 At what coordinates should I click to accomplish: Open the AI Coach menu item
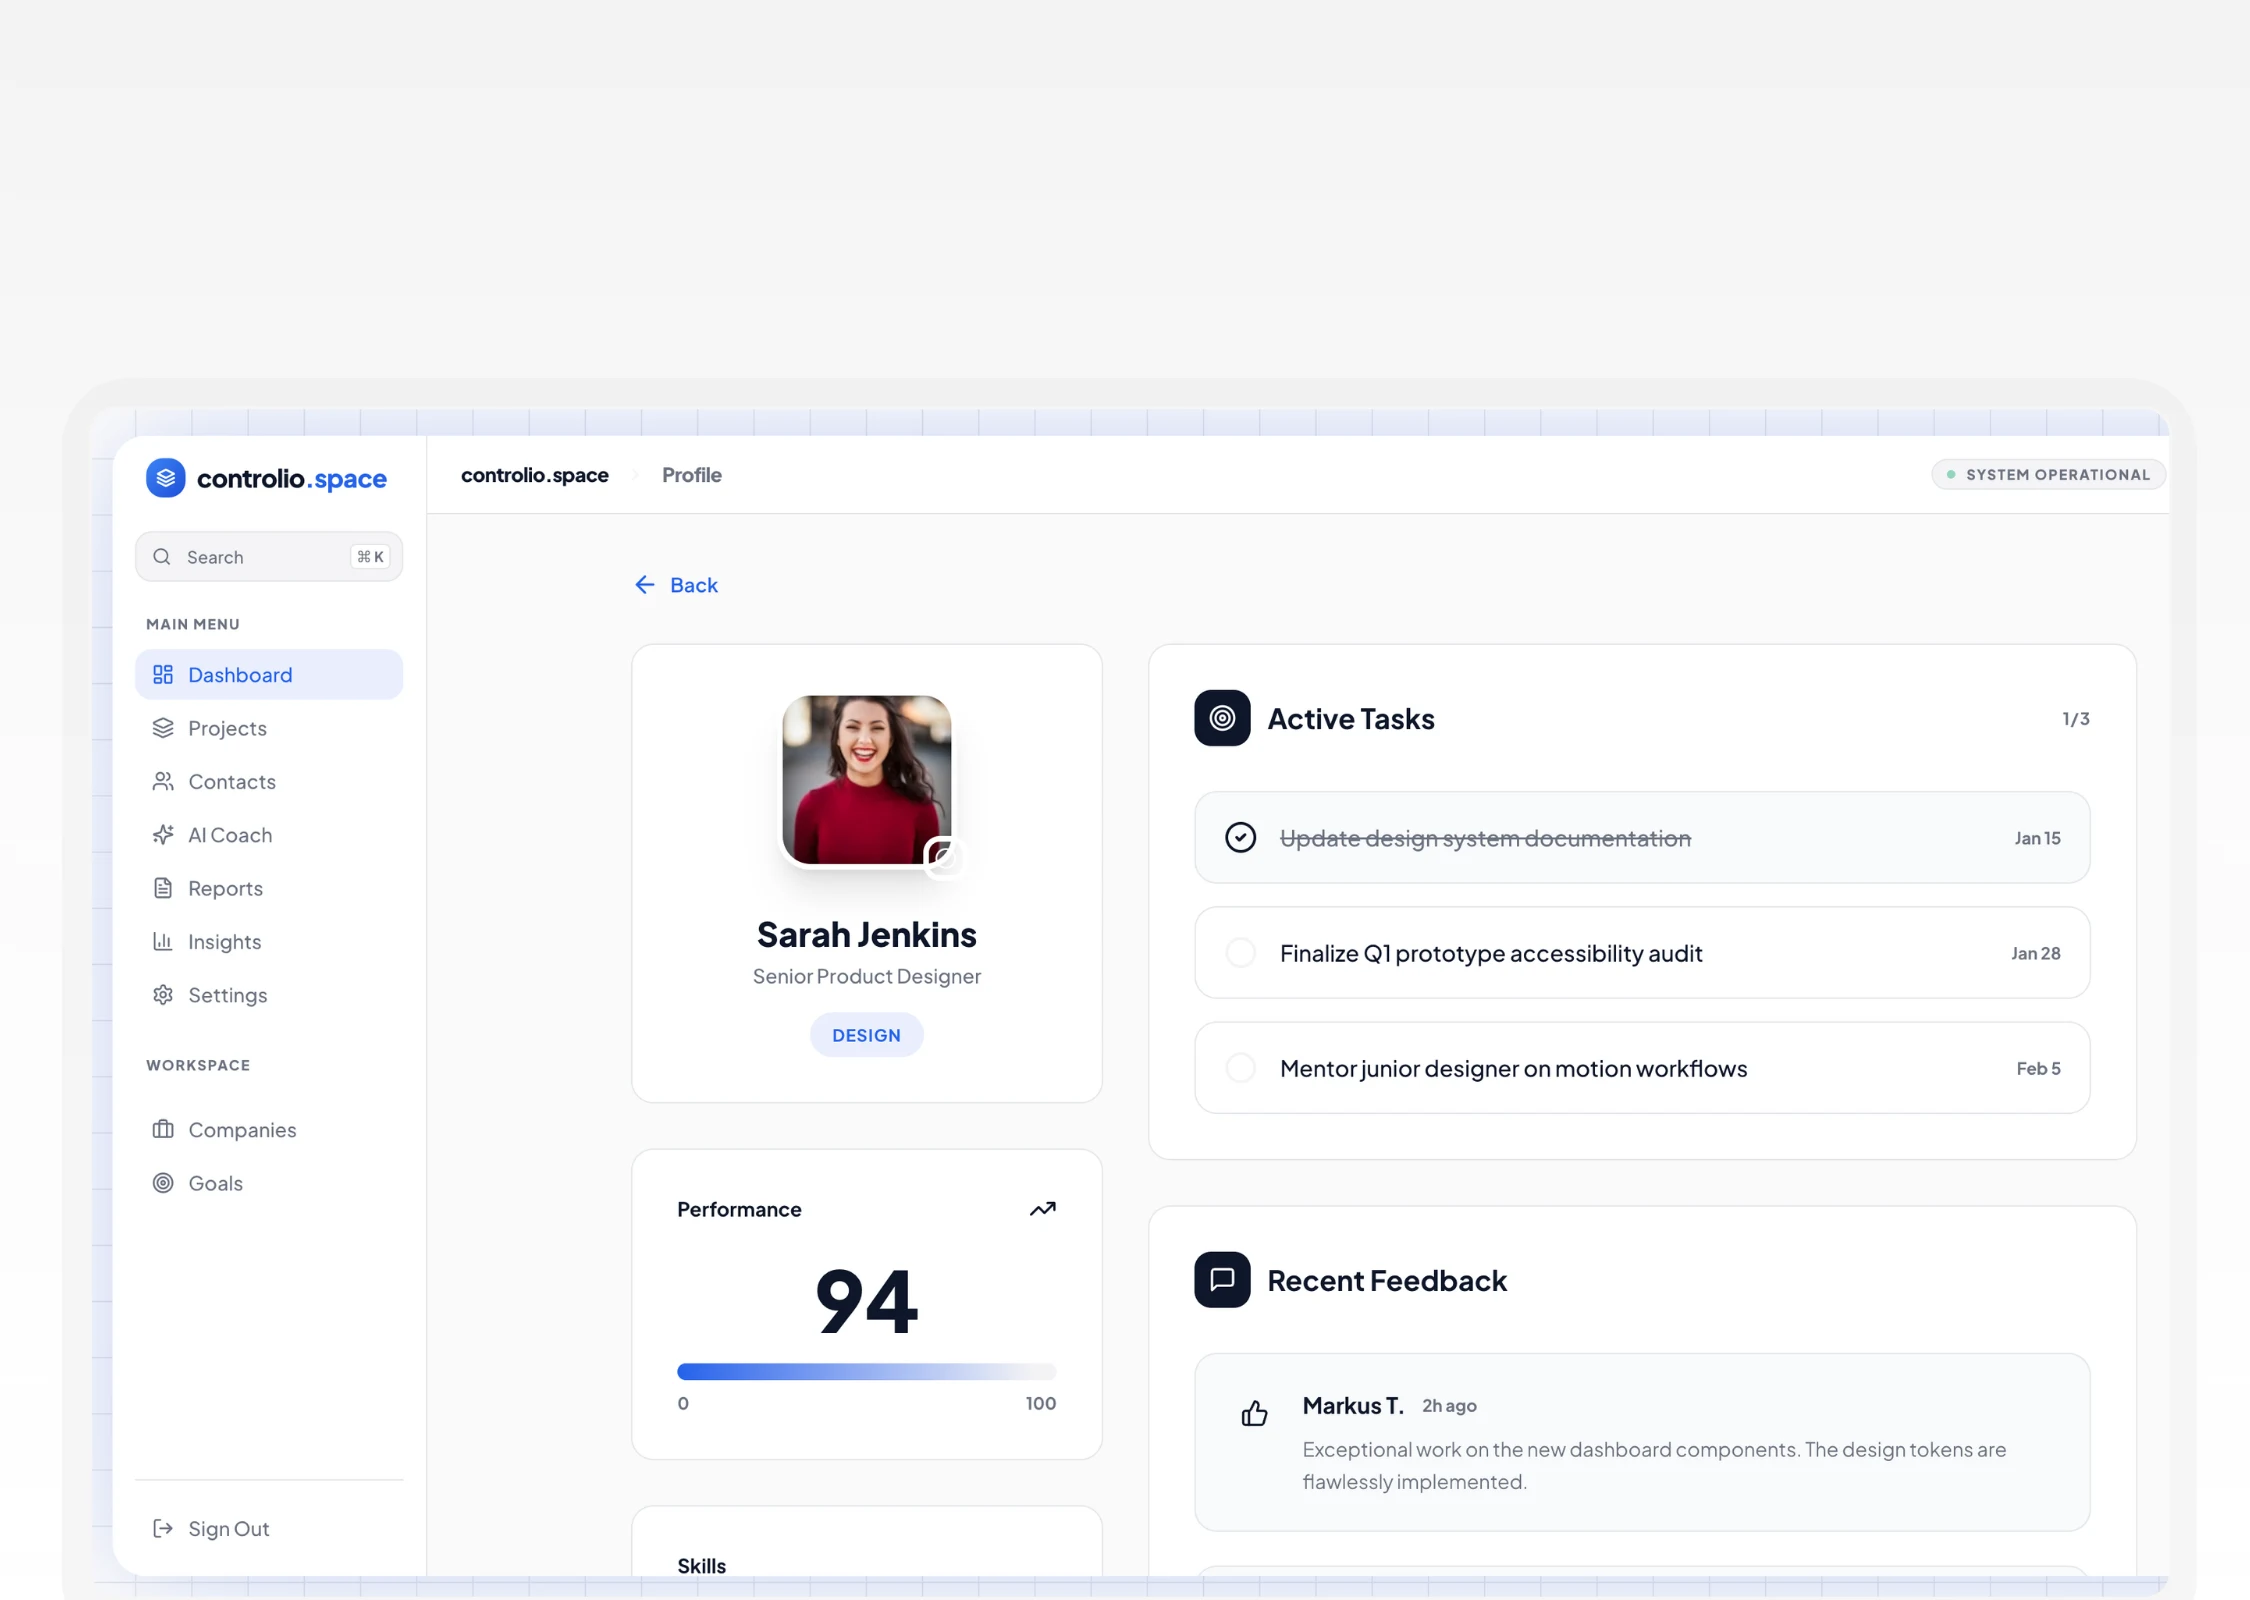click(x=229, y=835)
